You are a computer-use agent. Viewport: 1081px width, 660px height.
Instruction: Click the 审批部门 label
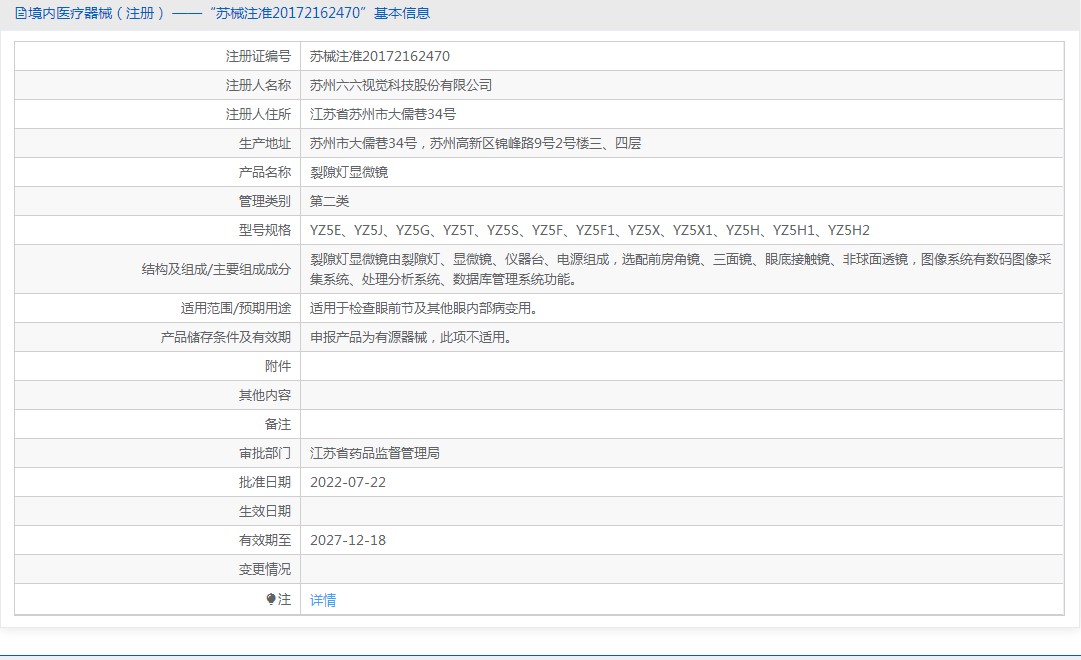[265, 453]
